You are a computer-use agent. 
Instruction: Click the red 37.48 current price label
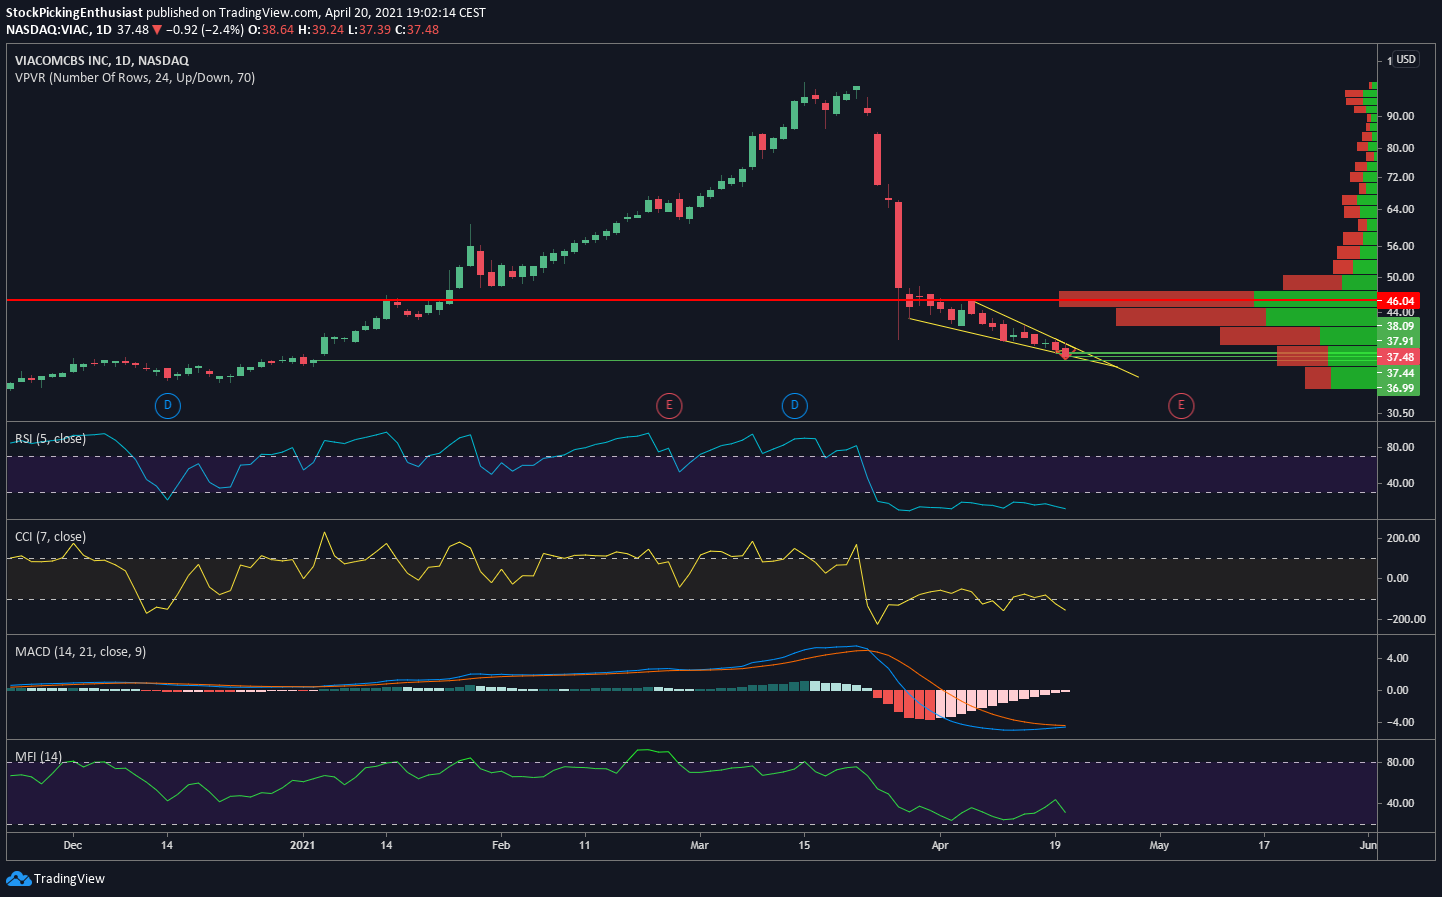(x=1399, y=357)
